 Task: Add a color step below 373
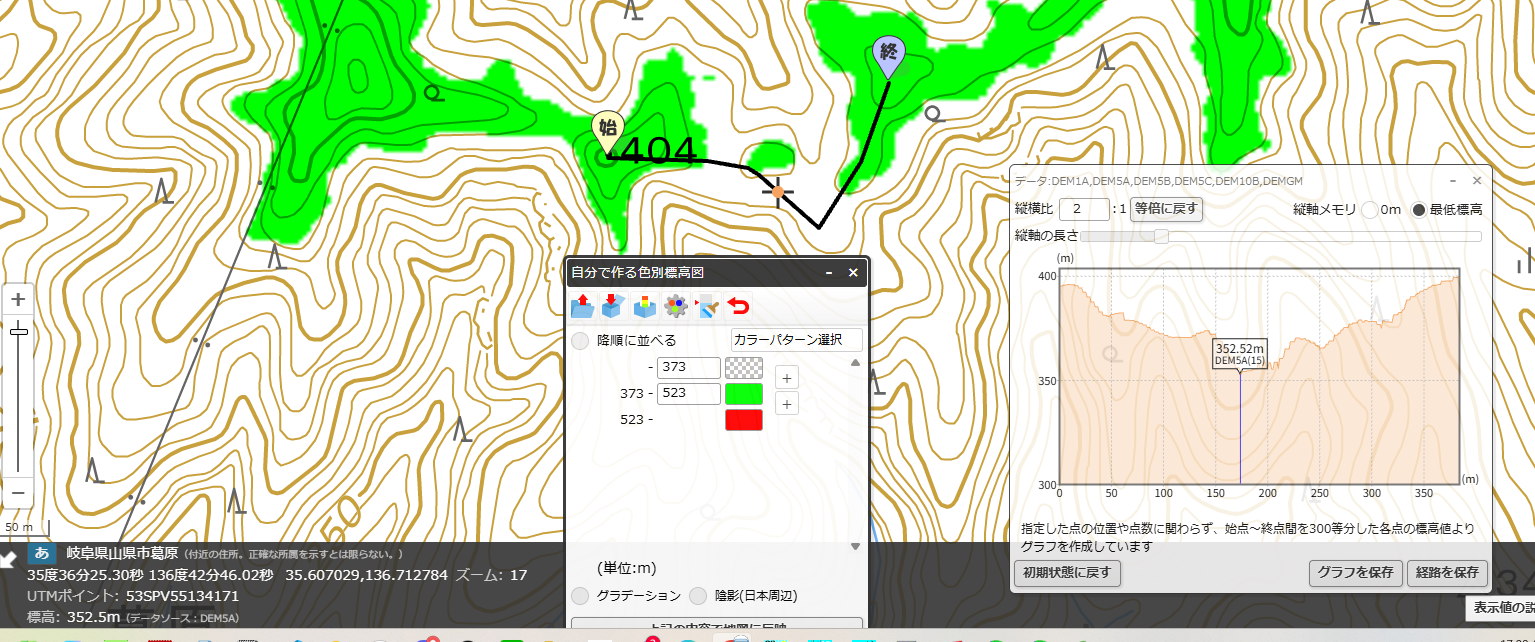click(787, 379)
